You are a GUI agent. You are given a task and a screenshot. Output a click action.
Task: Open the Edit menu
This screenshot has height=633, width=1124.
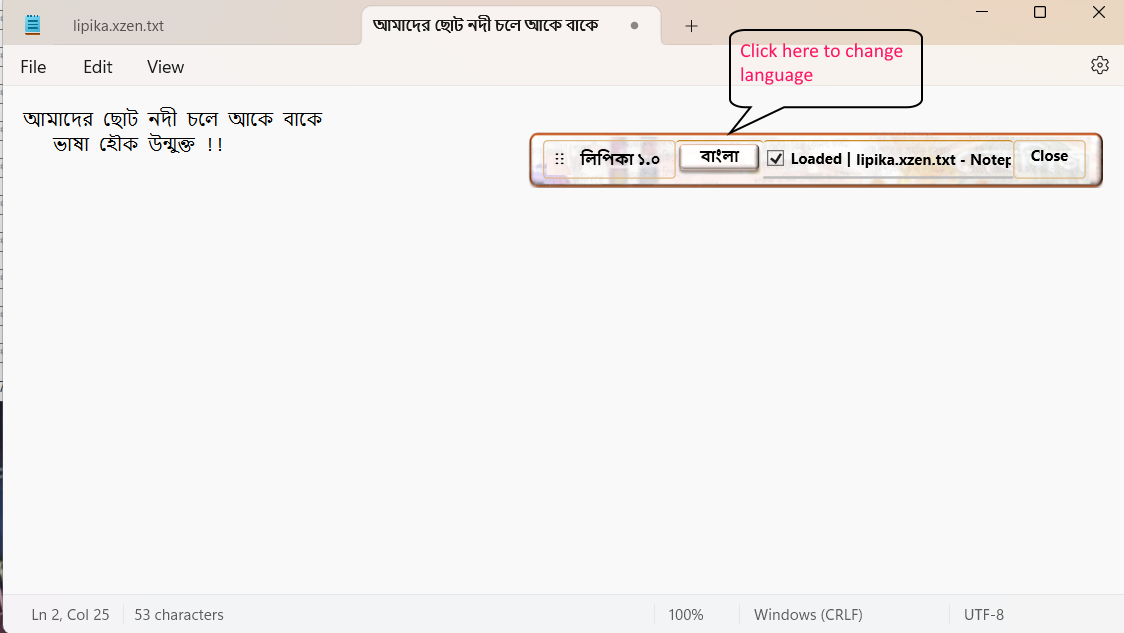(98, 67)
